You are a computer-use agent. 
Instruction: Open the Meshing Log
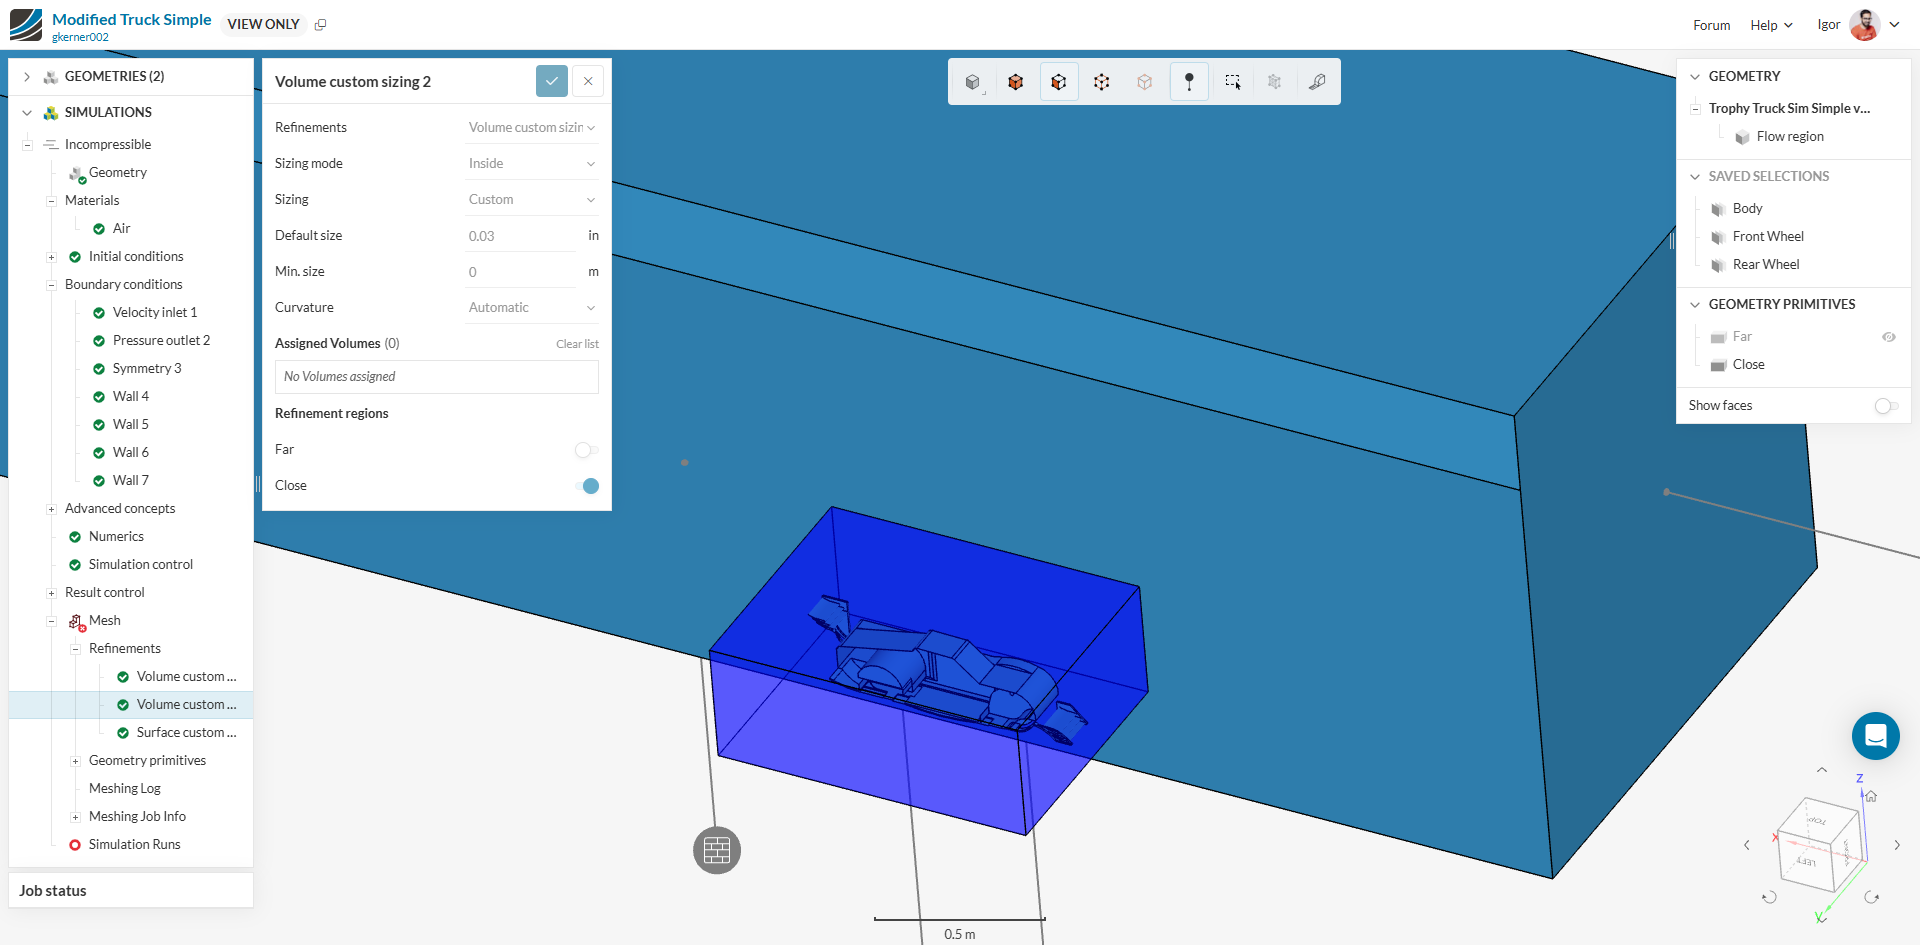click(x=125, y=789)
